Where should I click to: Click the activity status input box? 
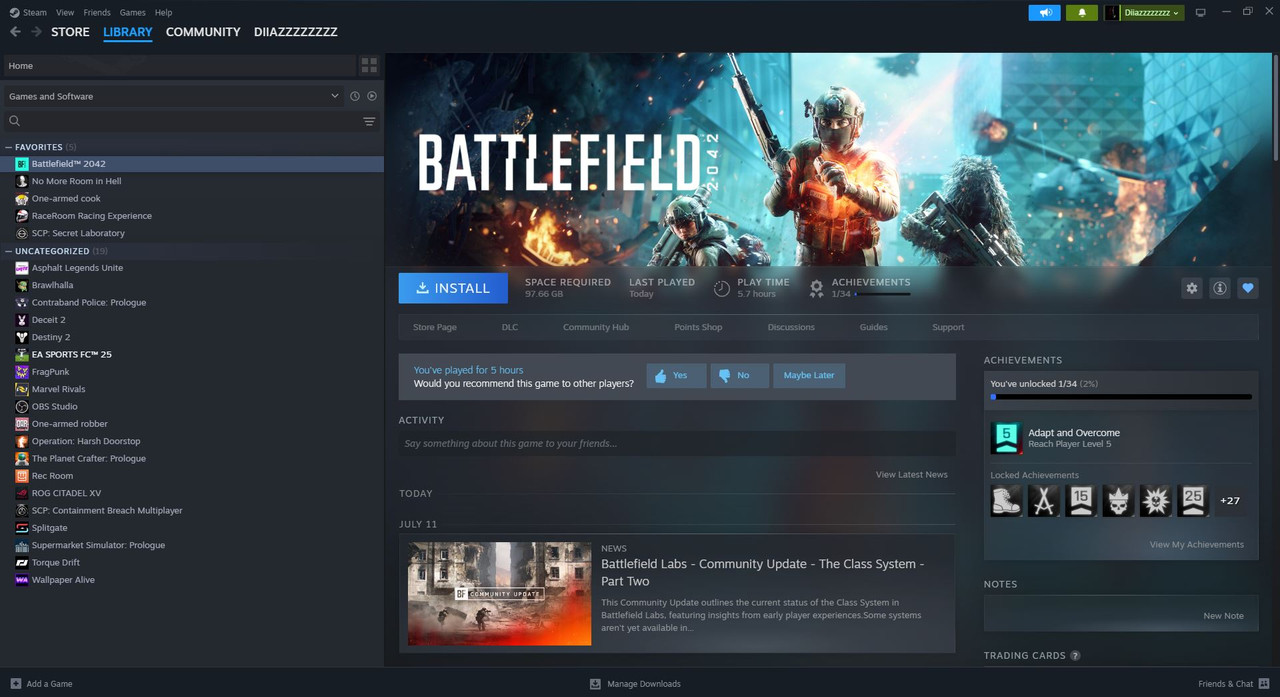[677, 443]
